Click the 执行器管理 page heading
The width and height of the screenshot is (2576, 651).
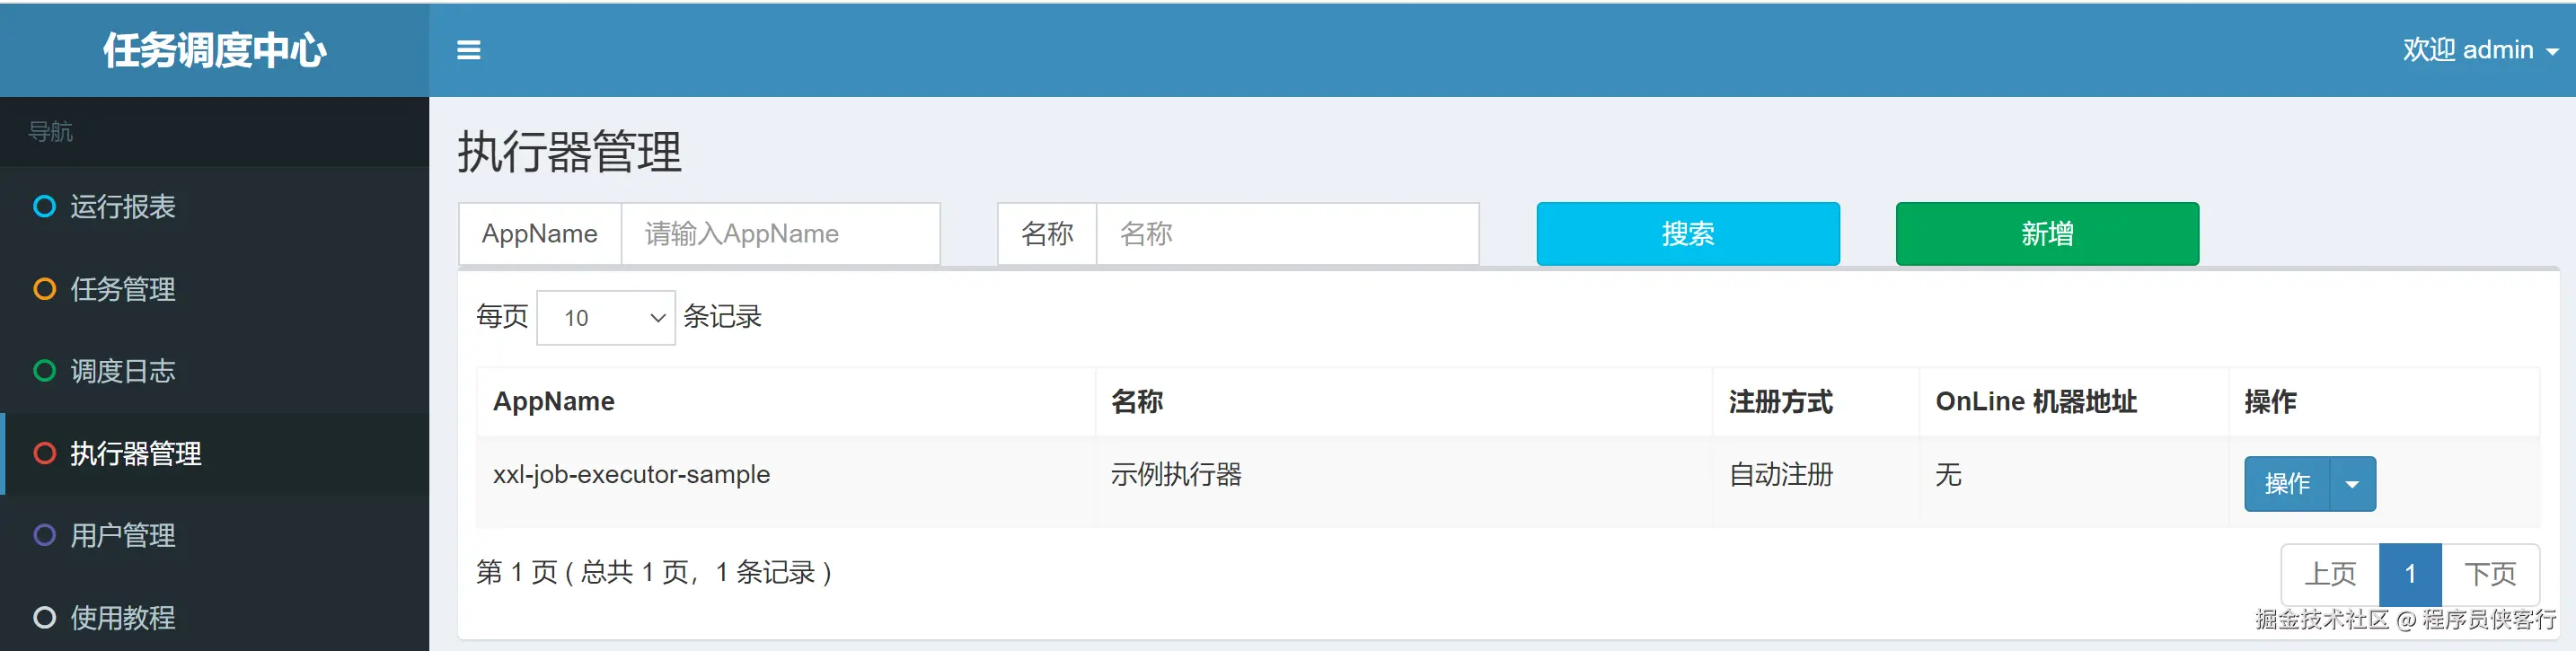click(569, 153)
